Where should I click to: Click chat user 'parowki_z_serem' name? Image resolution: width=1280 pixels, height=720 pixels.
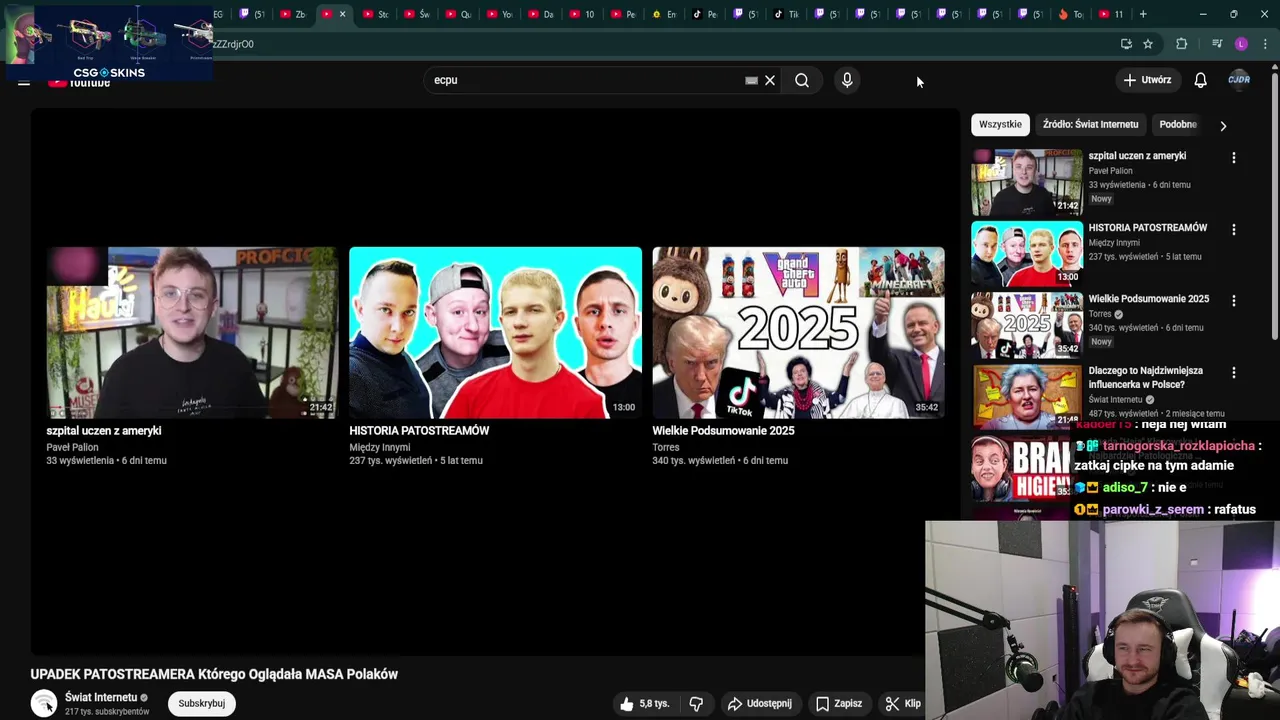pyautogui.click(x=1153, y=510)
